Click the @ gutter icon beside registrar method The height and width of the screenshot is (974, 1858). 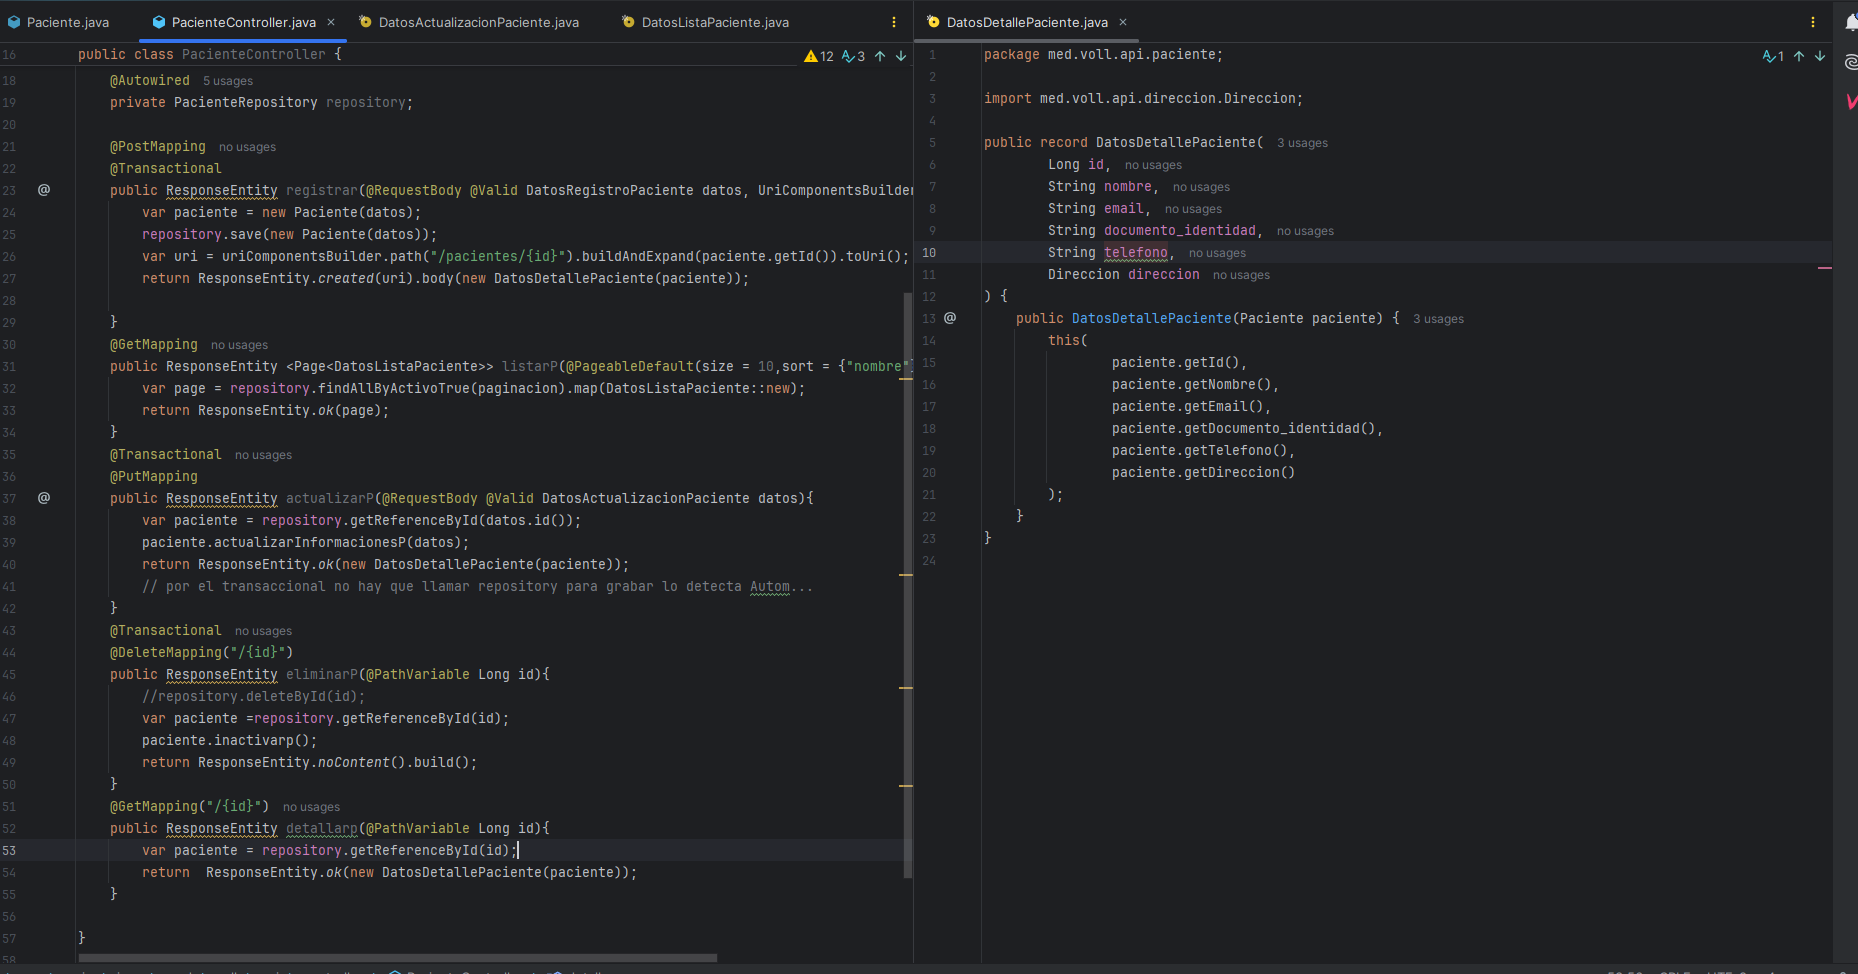(x=44, y=189)
